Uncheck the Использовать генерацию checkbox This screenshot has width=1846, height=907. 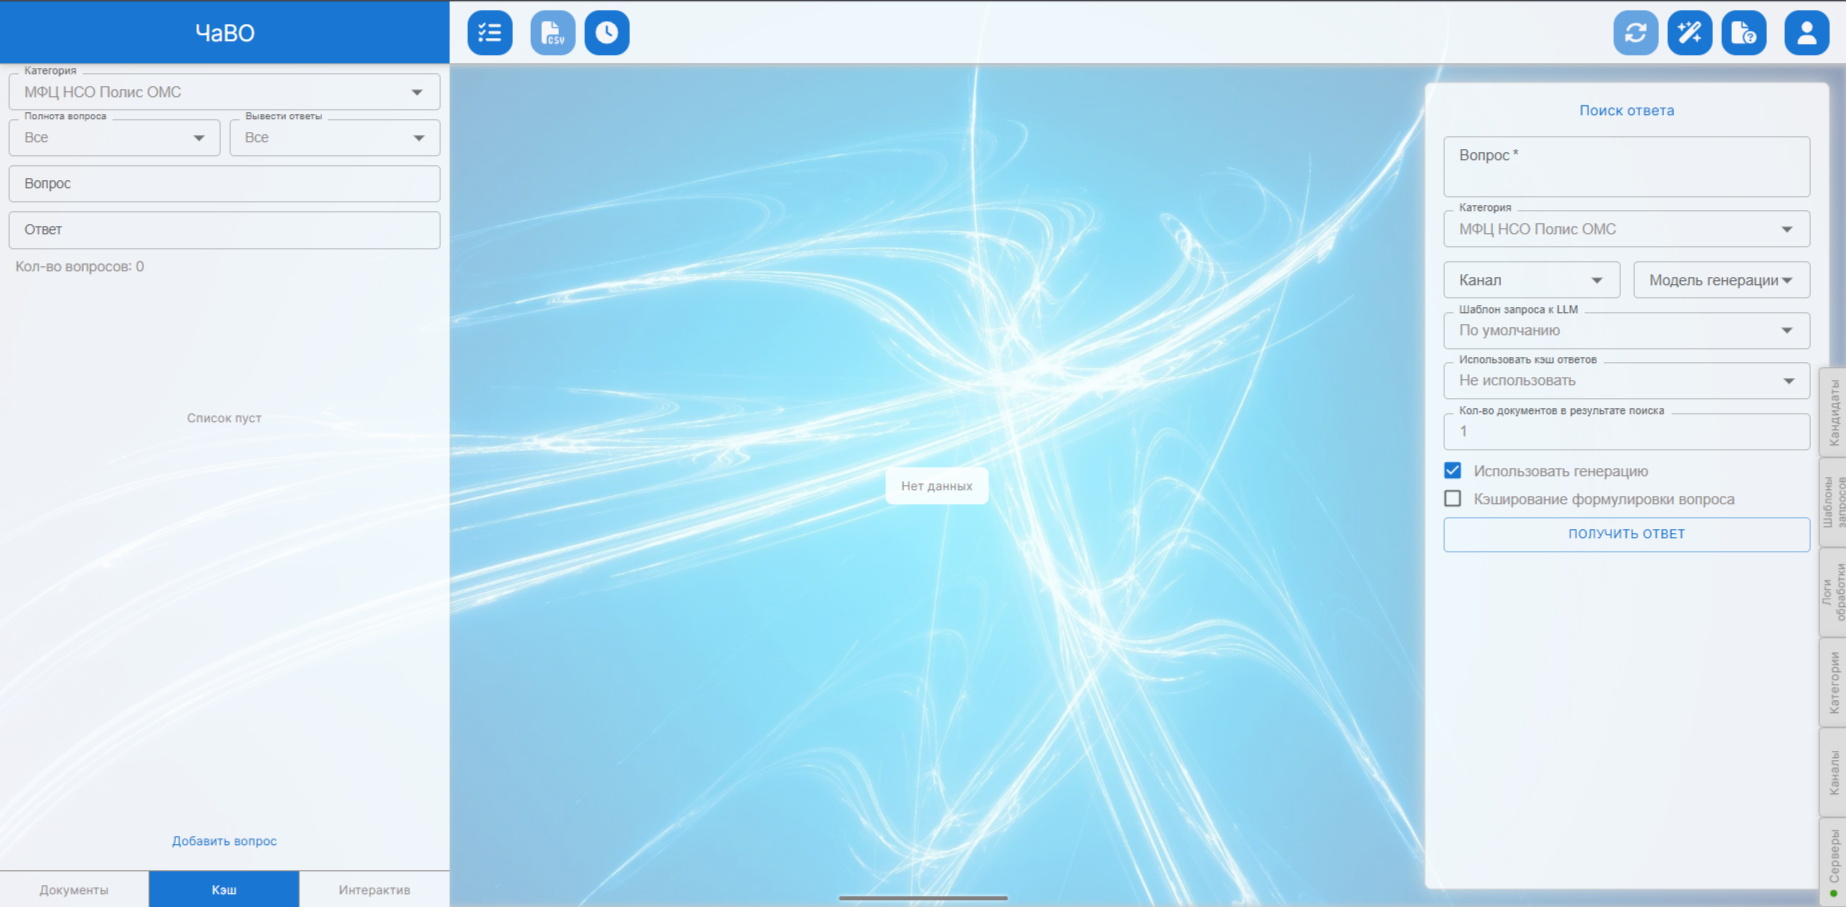click(x=1453, y=471)
